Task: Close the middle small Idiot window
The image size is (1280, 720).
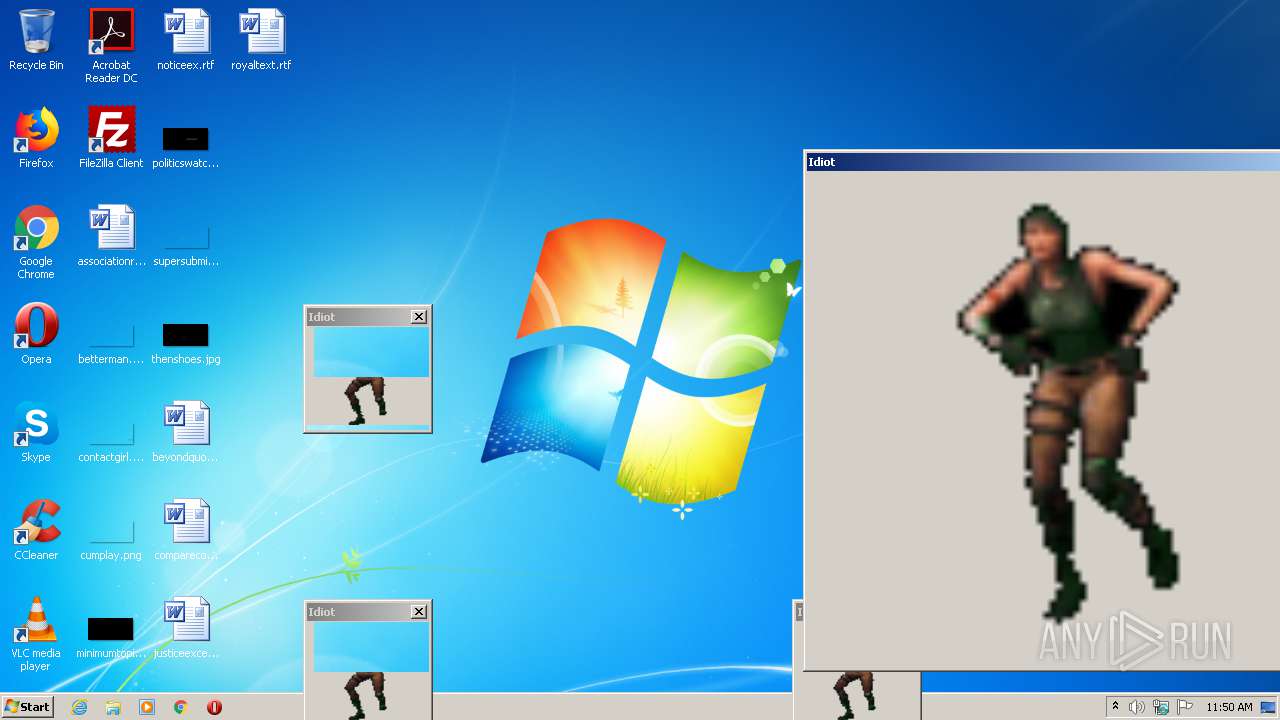Action: 419,316
